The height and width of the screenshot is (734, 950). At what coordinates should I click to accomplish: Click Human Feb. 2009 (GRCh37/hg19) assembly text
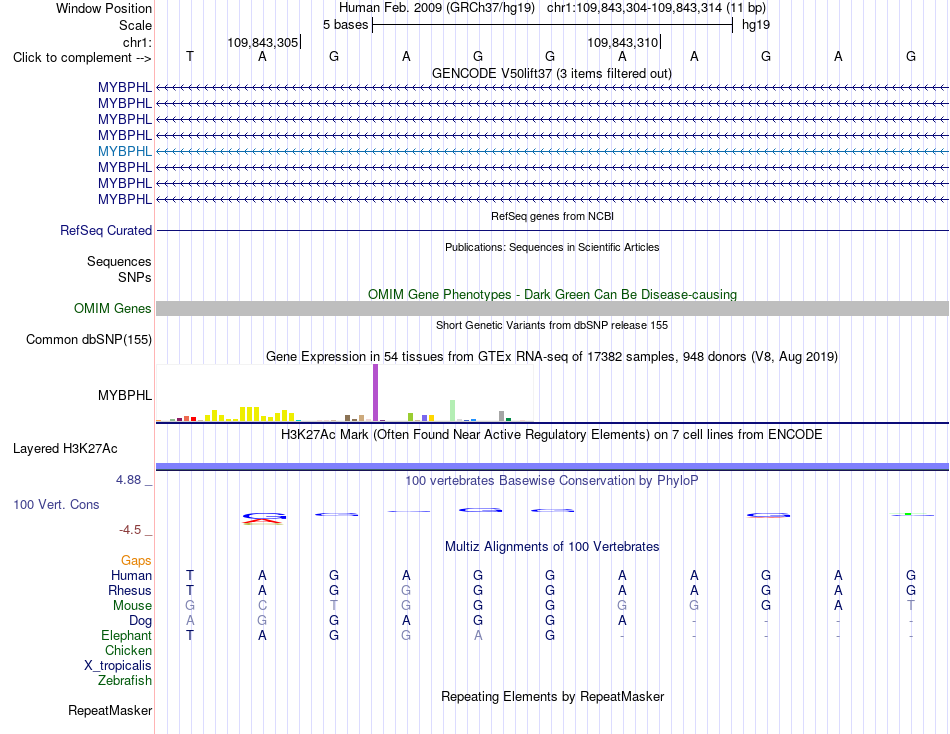coord(437,8)
